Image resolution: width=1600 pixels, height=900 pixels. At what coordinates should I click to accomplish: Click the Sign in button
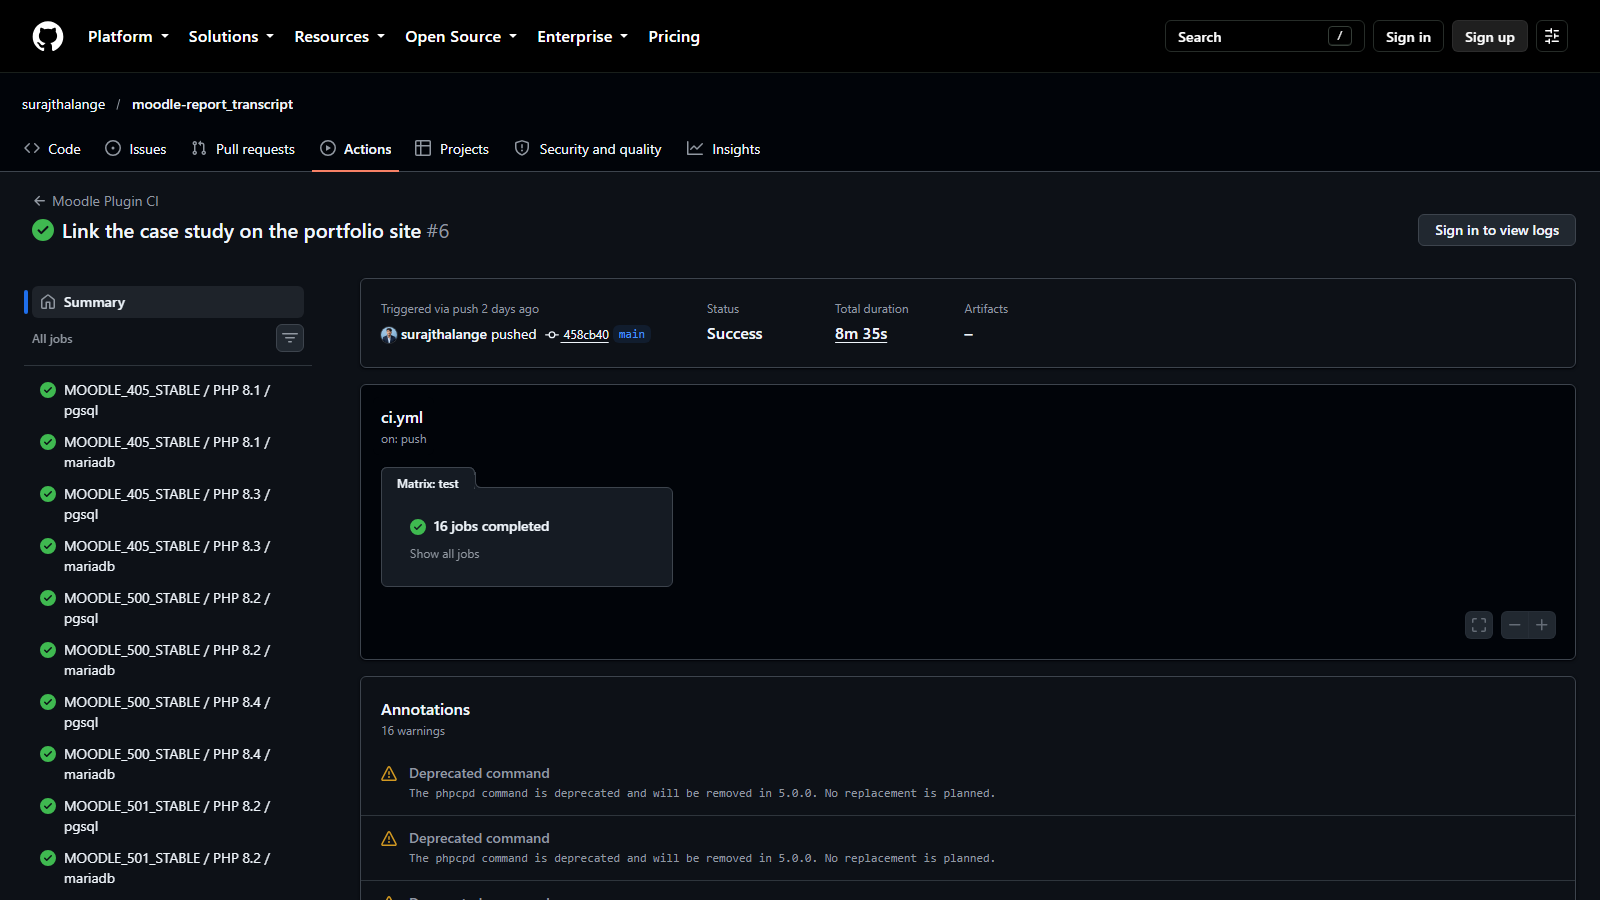(1408, 37)
